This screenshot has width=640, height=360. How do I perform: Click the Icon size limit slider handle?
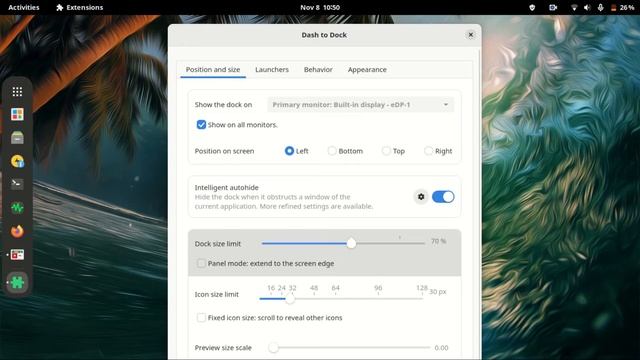[x=290, y=299]
